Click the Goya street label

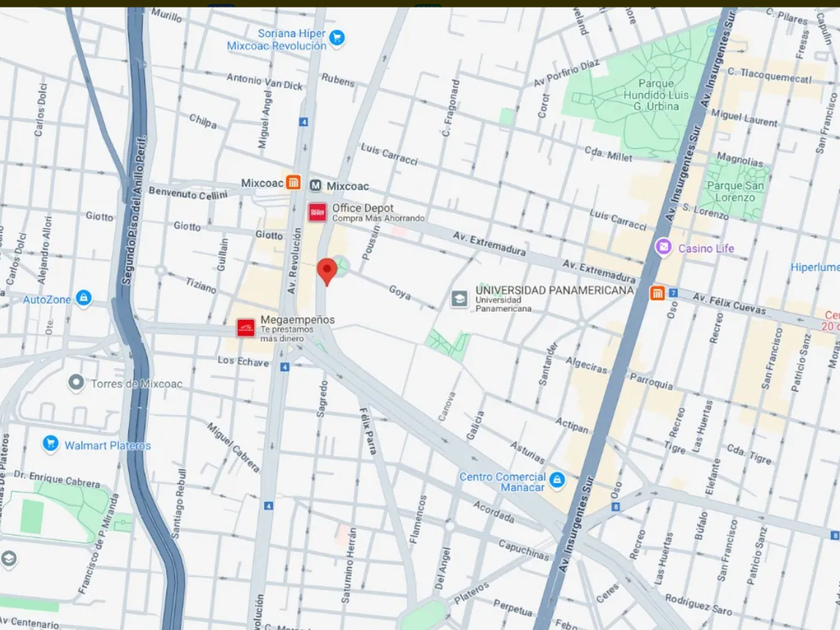(400, 292)
